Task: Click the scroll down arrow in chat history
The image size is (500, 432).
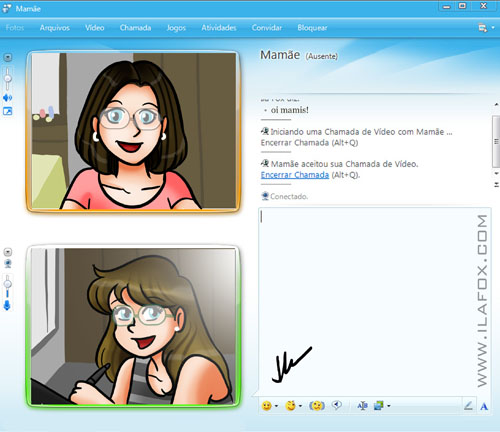Action: coord(496,174)
